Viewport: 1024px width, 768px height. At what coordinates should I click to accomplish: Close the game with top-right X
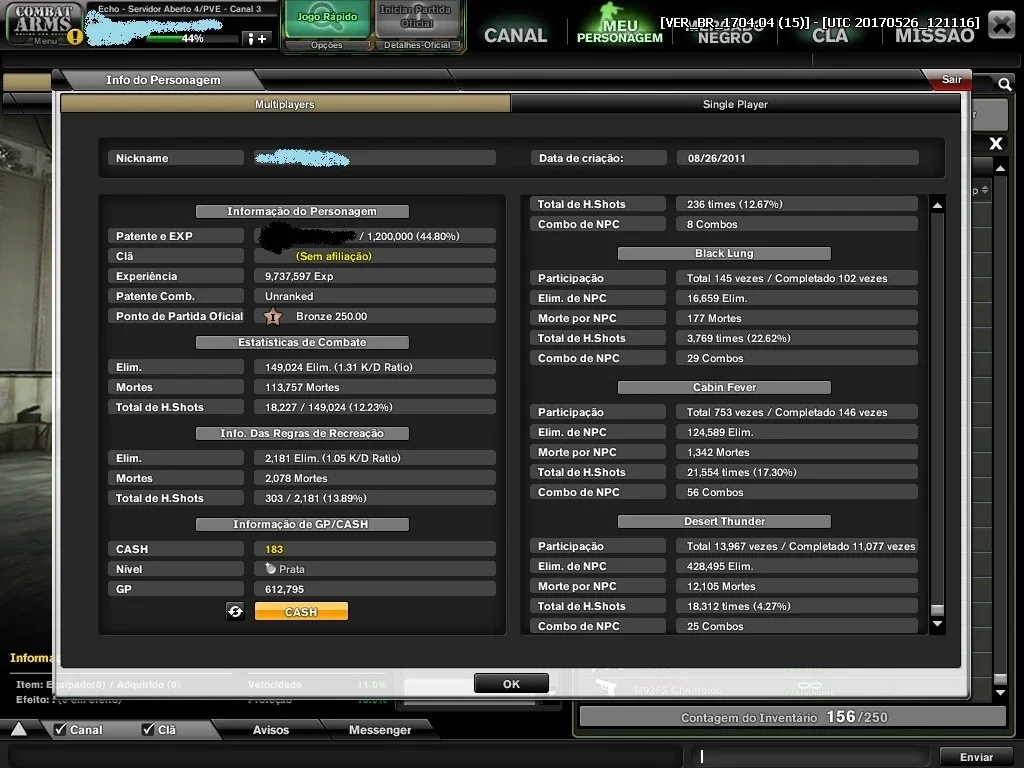coord(1001,25)
